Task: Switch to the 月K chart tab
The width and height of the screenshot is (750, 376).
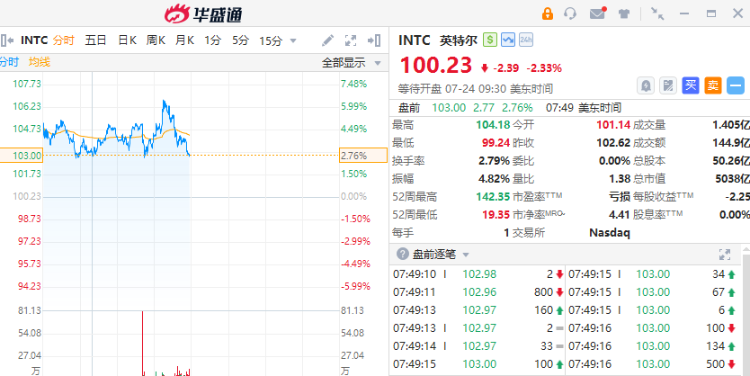Action: pyautogui.click(x=185, y=41)
